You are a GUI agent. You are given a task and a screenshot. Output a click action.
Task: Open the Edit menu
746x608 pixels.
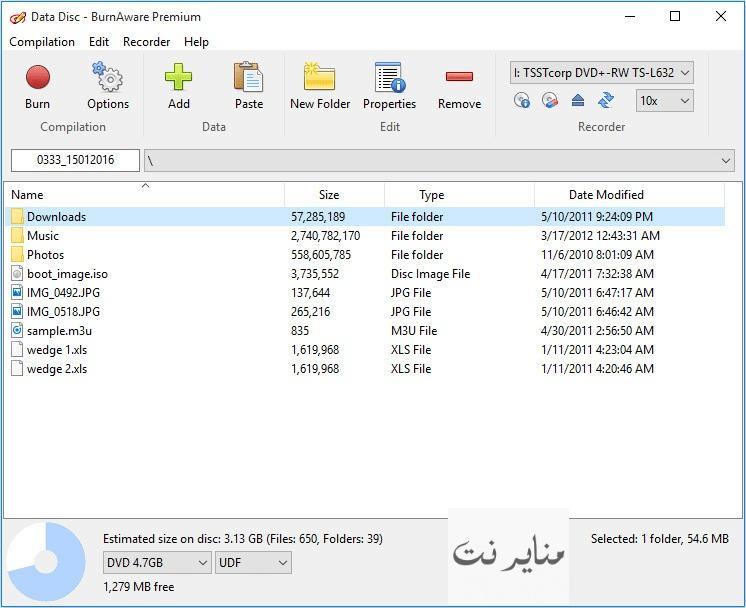[99, 42]
